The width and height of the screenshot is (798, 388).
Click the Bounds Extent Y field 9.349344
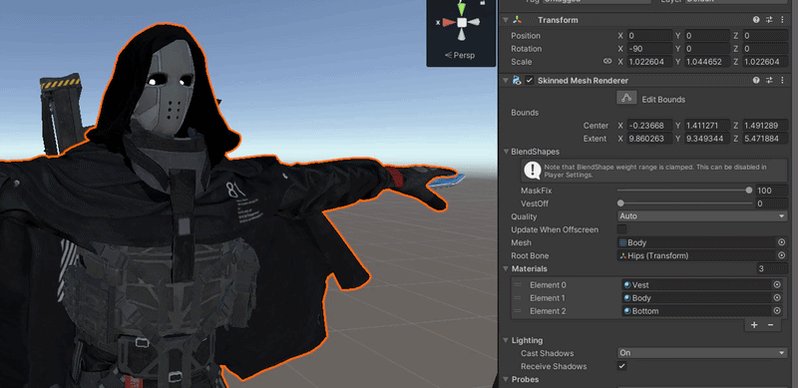707,138
